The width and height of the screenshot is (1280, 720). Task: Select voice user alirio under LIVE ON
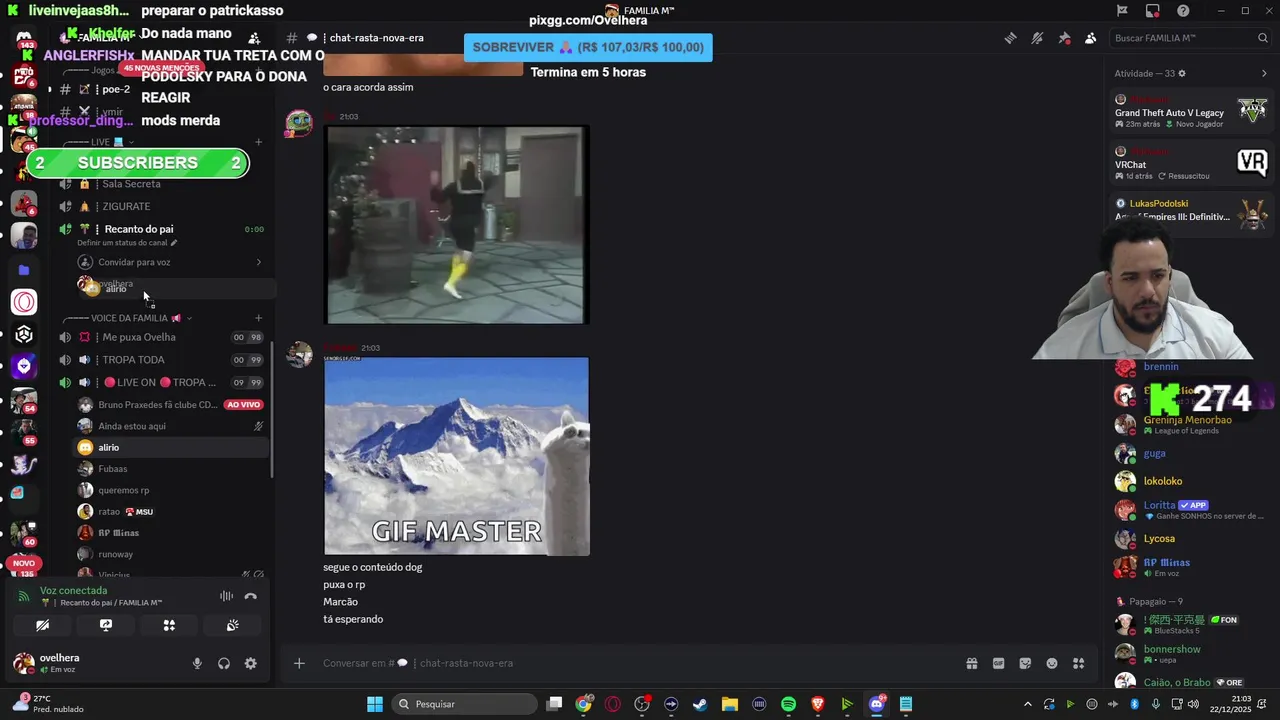pos(170,448)
